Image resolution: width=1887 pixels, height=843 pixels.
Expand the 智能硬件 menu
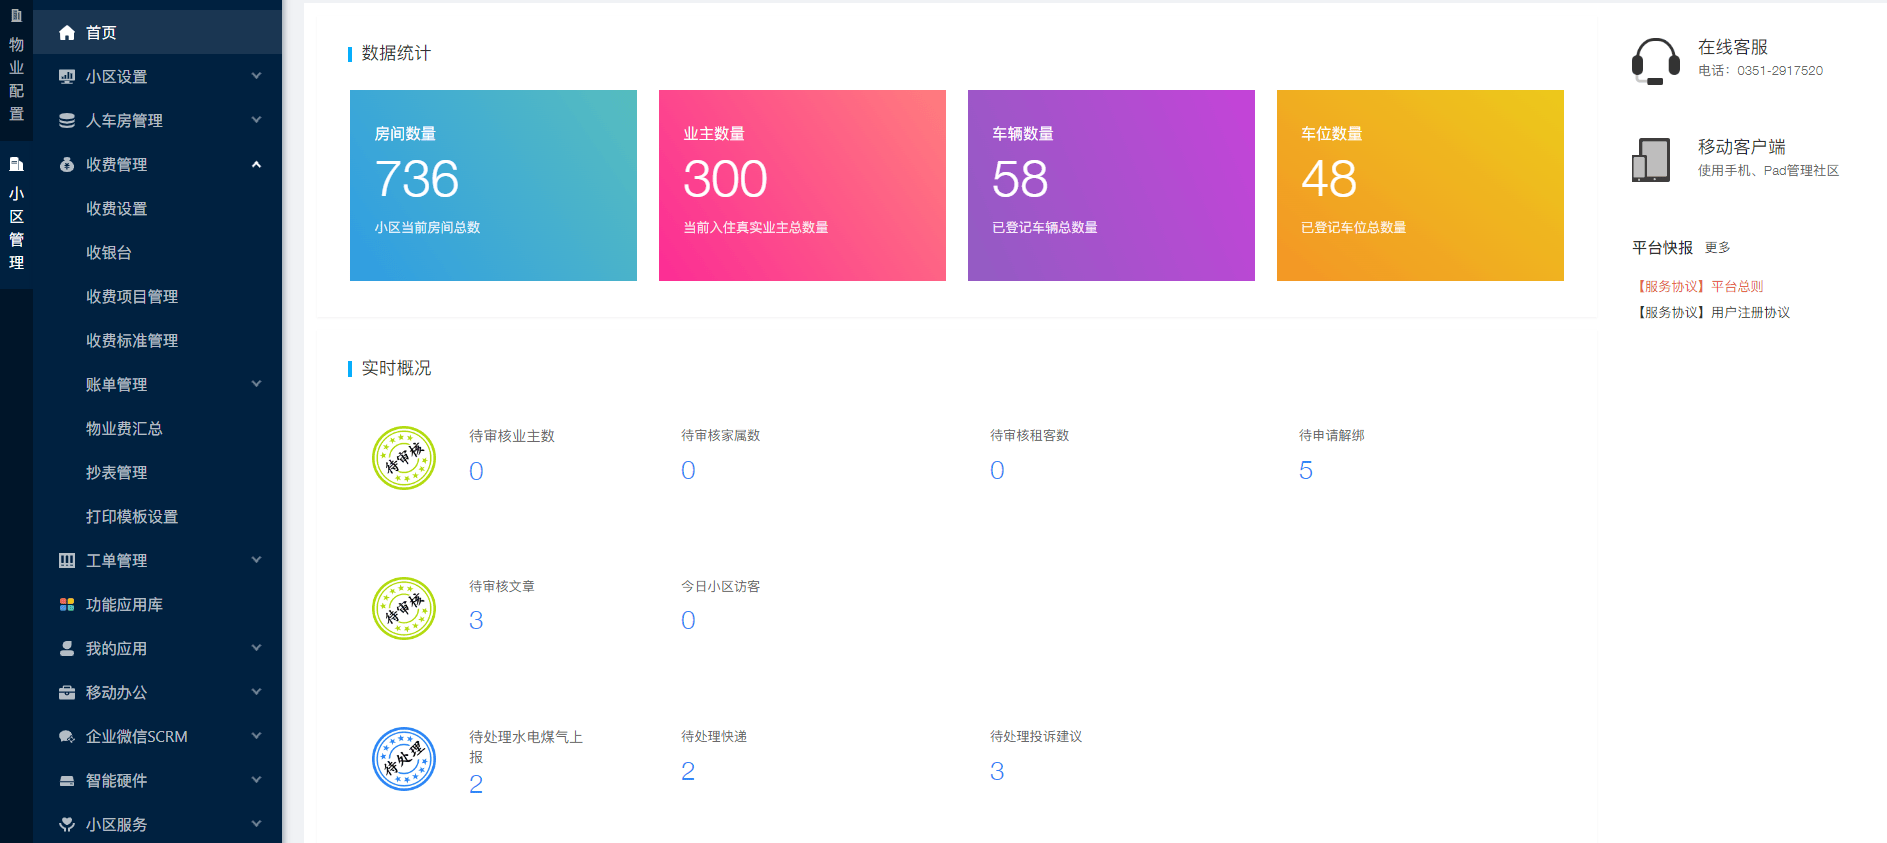pyautogui.click(x=256, y=781)
